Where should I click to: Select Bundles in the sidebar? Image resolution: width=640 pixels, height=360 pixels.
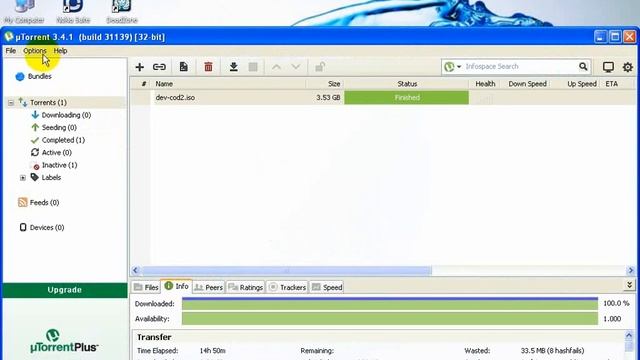pyautogui.click(x=39, y=76)
